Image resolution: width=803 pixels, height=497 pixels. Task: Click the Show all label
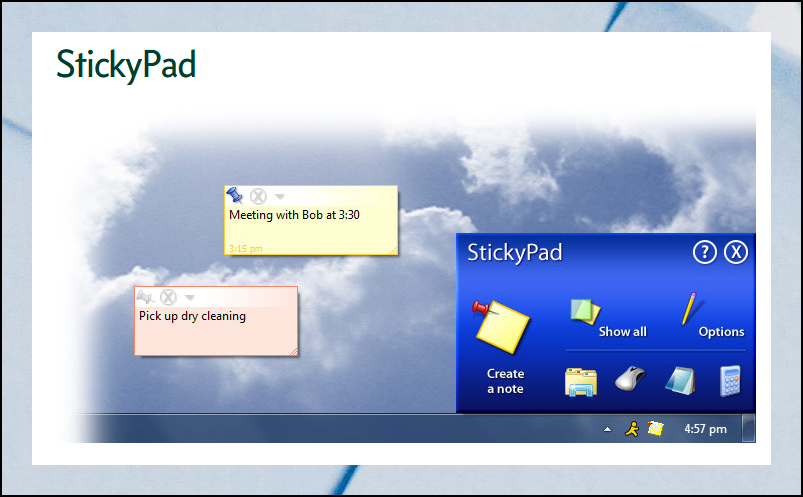[623, 332]
